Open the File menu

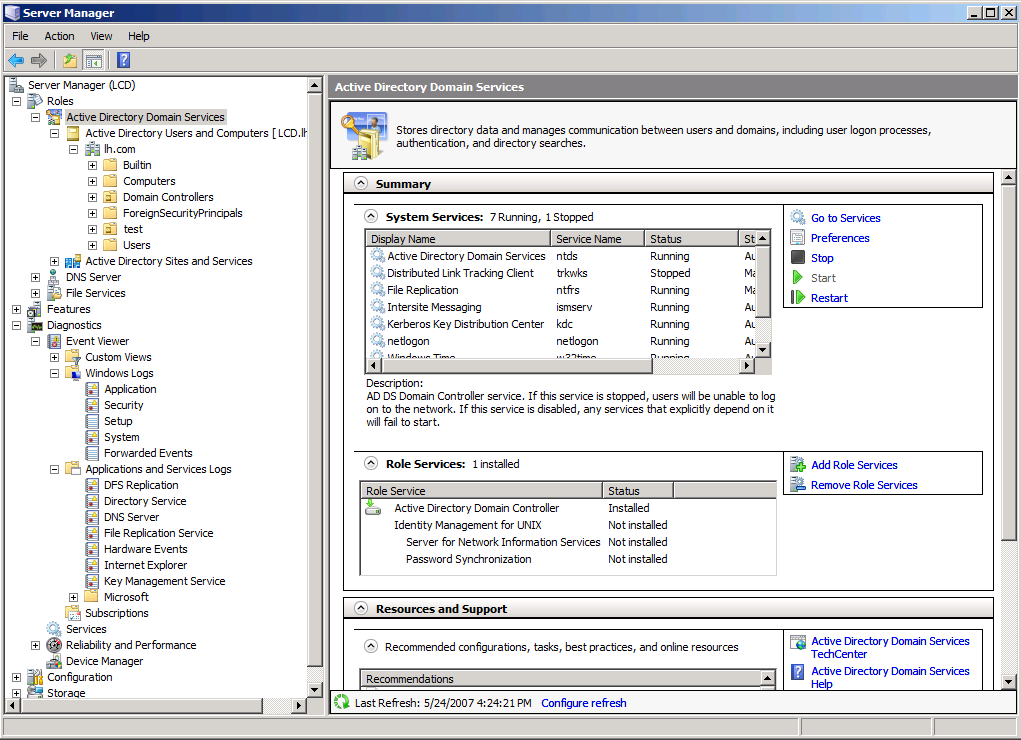click(20, 36)
